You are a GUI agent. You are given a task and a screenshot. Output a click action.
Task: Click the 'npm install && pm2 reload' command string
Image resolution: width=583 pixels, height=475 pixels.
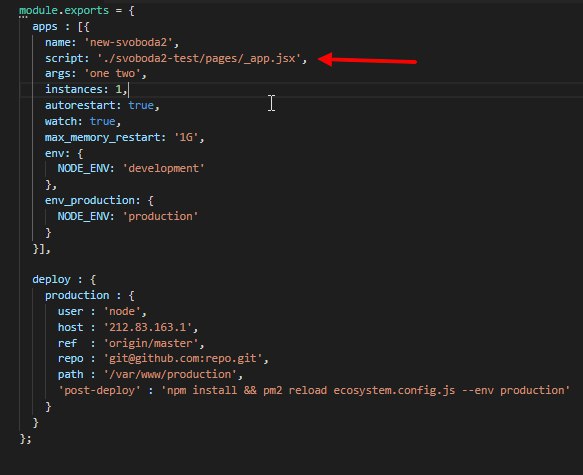[x=365, y=390]
